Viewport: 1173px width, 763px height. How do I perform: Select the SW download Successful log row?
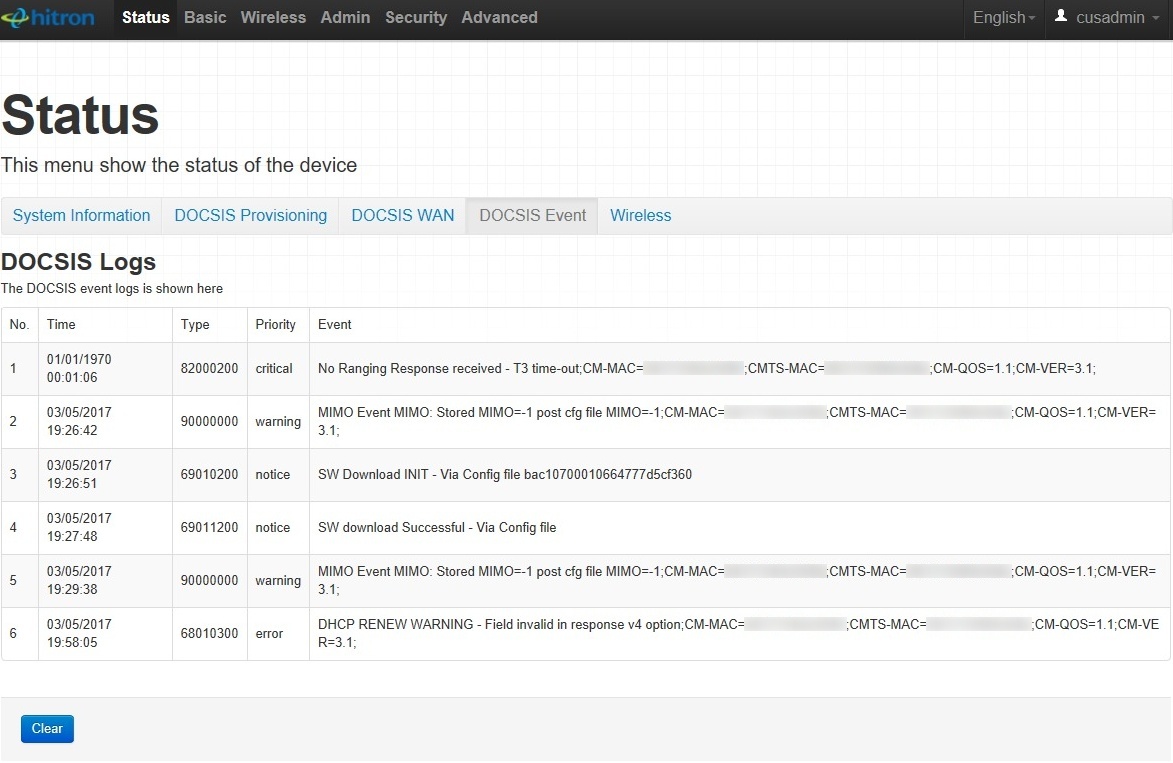pyautogui.click(x=586, y=527)
